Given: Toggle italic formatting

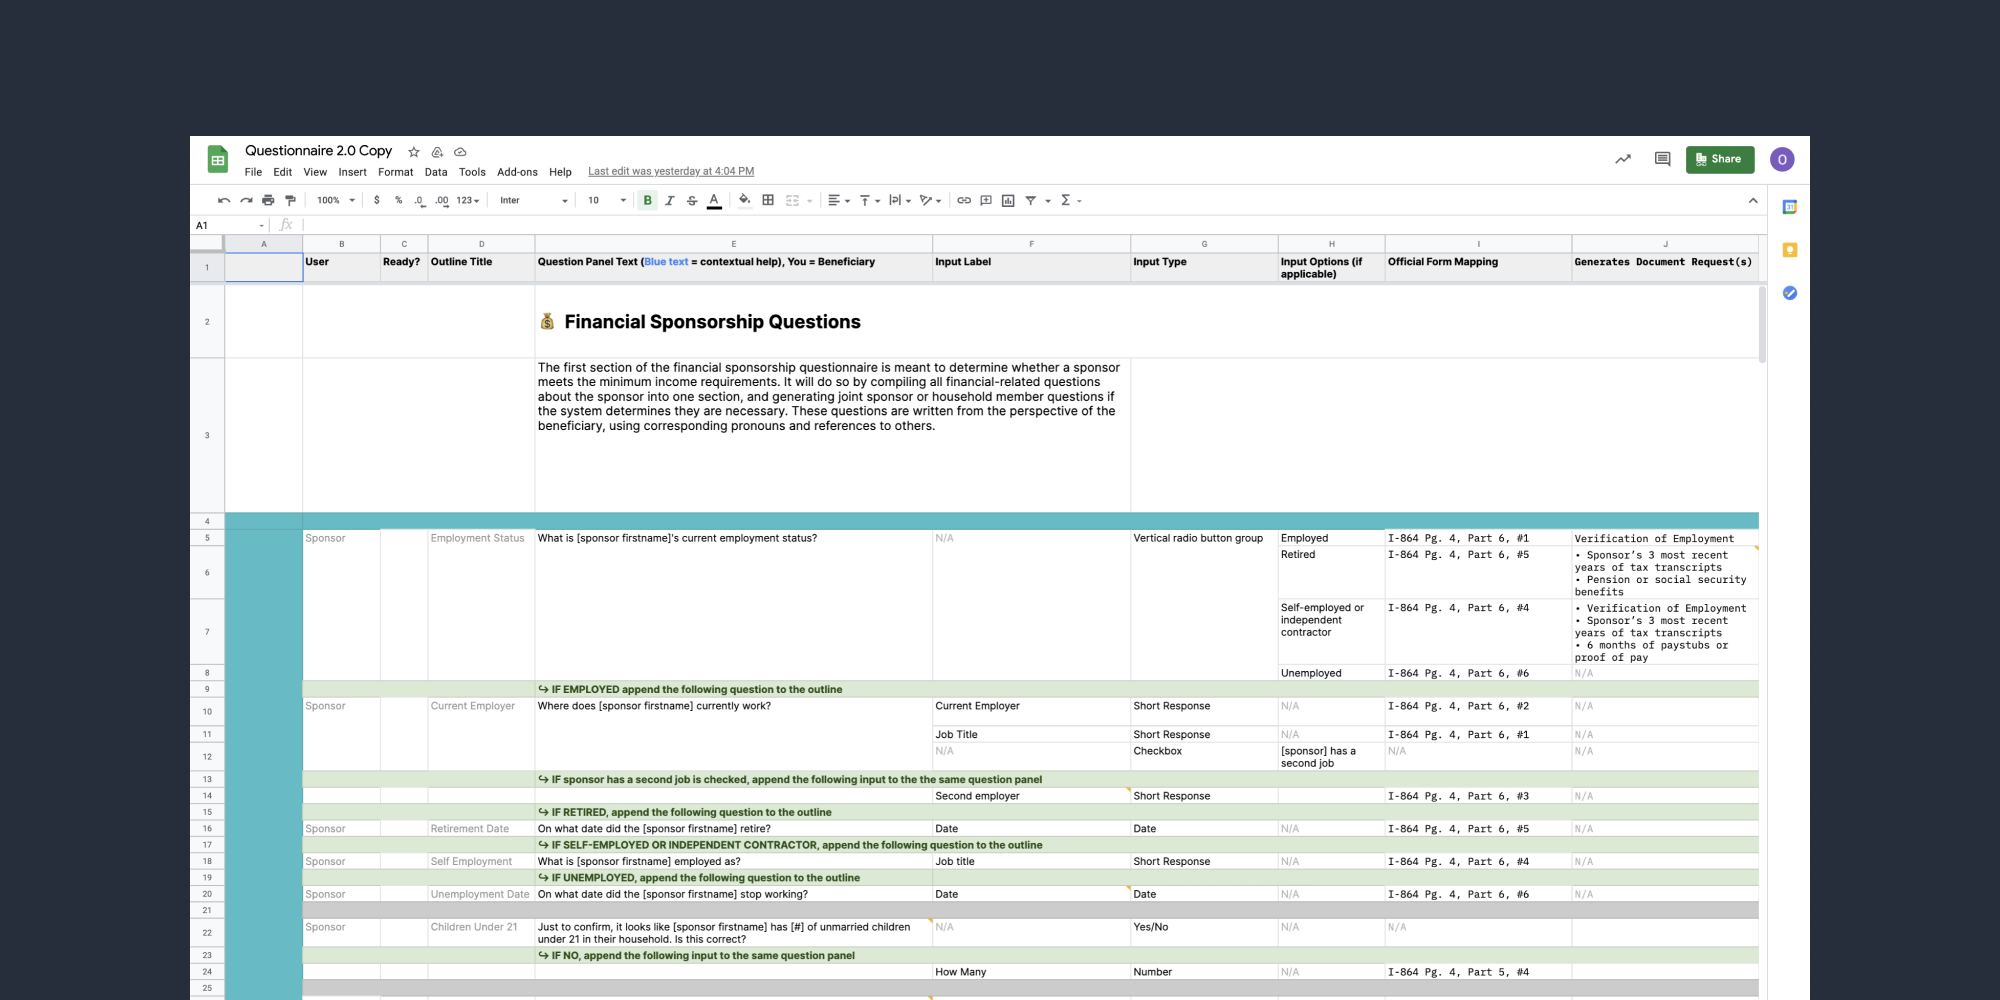Looking at the screenshot, I should (x=670, y=200).
